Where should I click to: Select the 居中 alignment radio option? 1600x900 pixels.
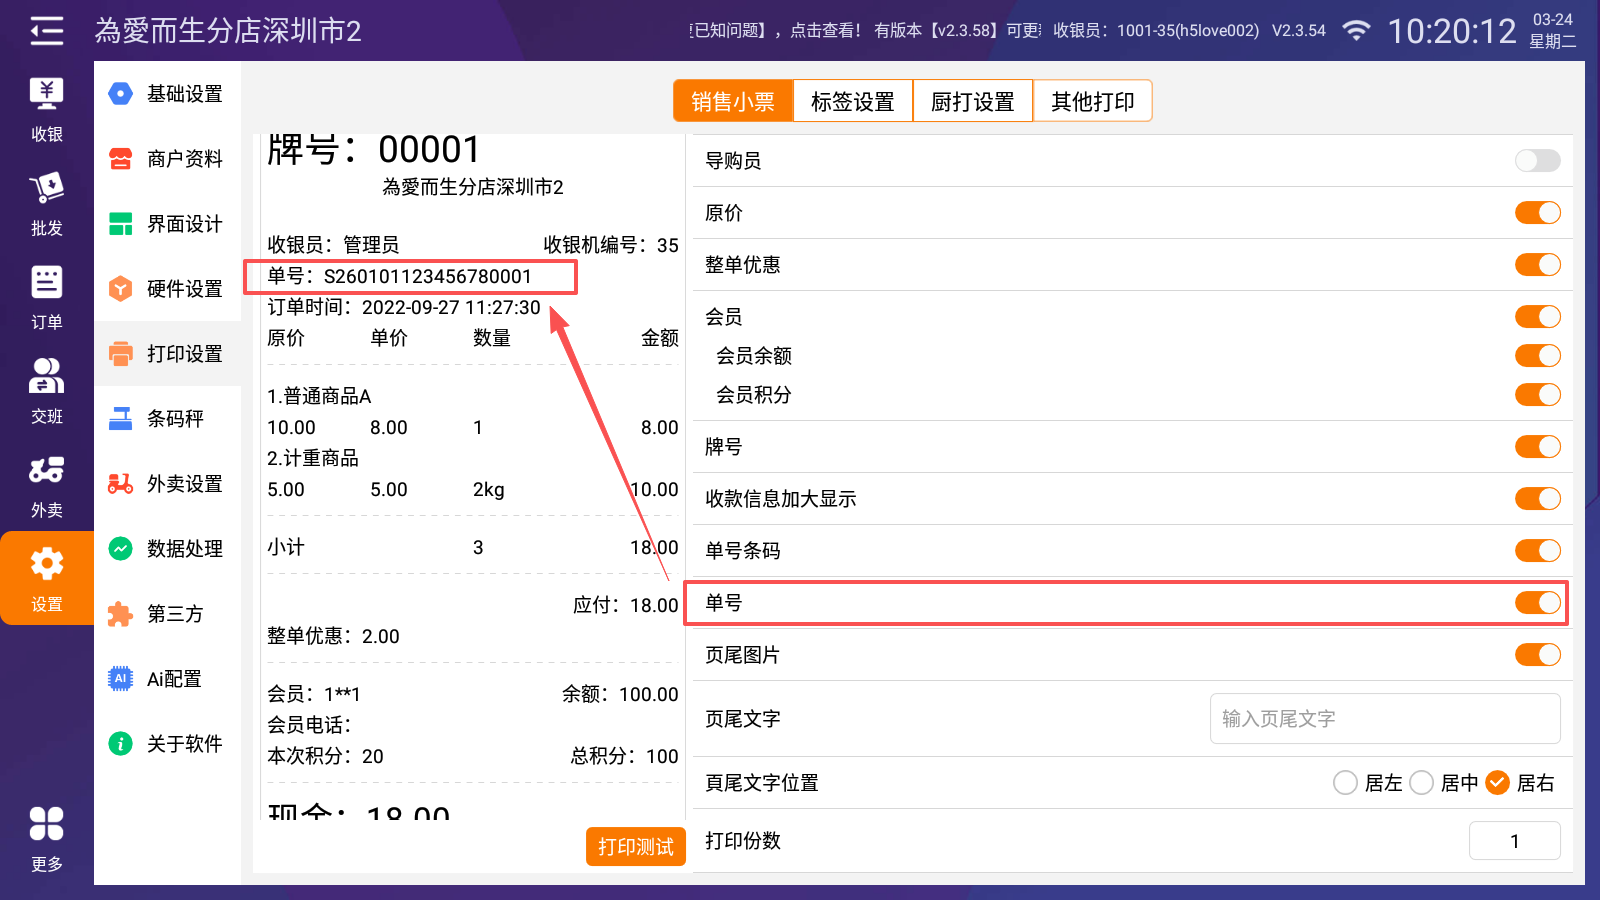coord(1421,783)
